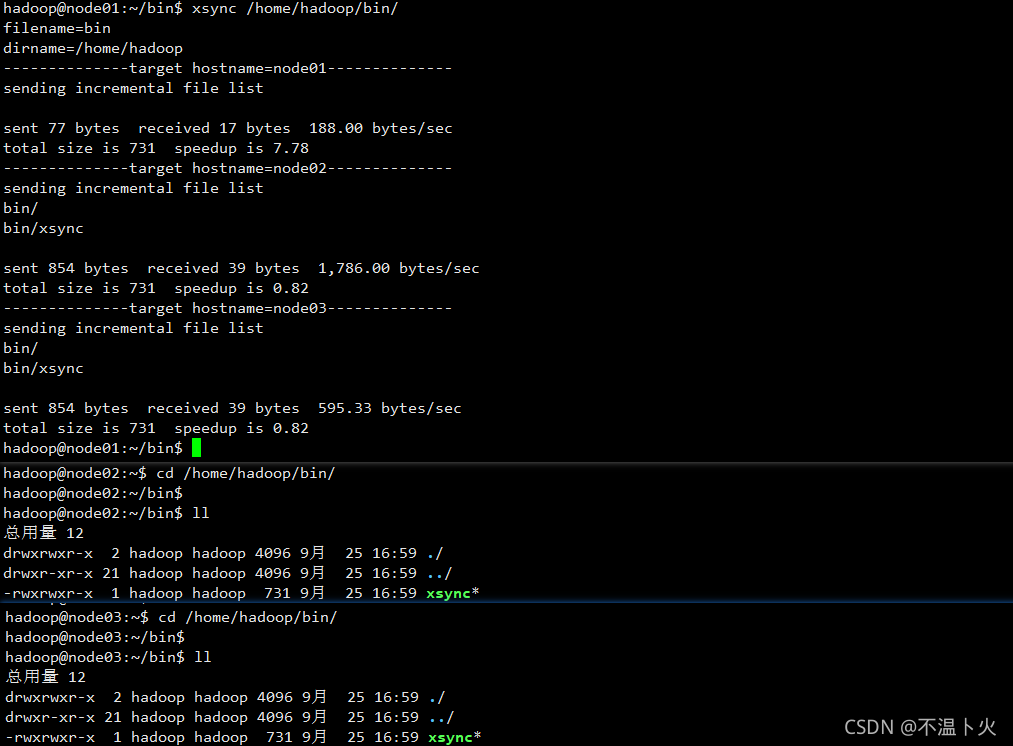Click the '188.00 bytes/sec' value
The image size is (1013, 746).
[x=381, y=129]
